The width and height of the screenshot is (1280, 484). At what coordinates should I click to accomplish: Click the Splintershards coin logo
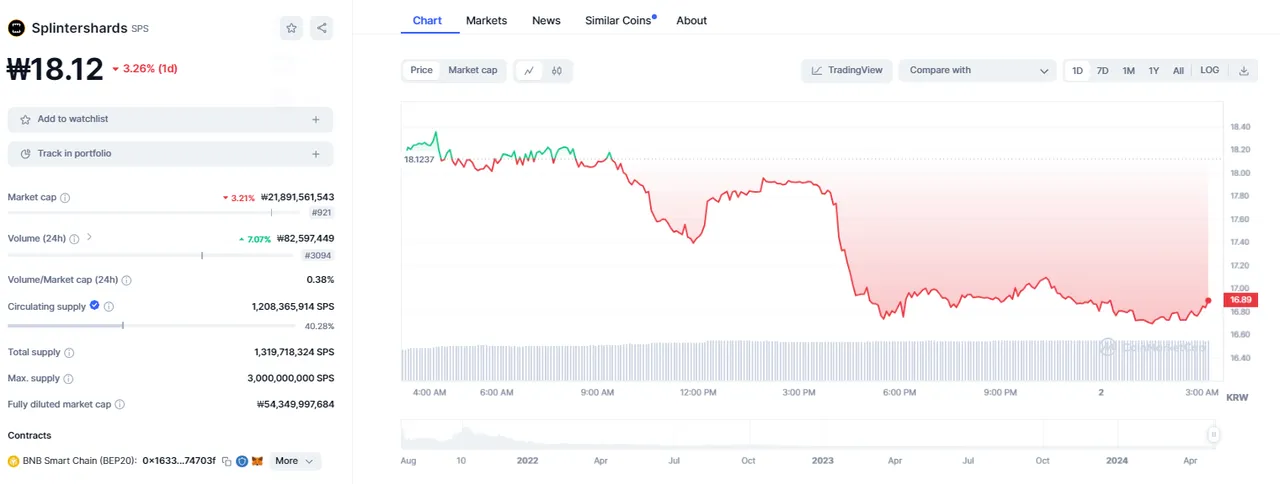click(x=16, y=28)
